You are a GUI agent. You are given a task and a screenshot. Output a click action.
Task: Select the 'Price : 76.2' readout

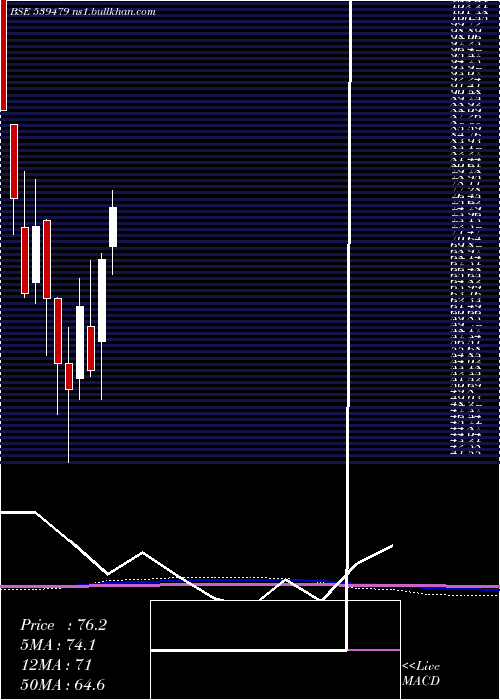pos(63,625)
